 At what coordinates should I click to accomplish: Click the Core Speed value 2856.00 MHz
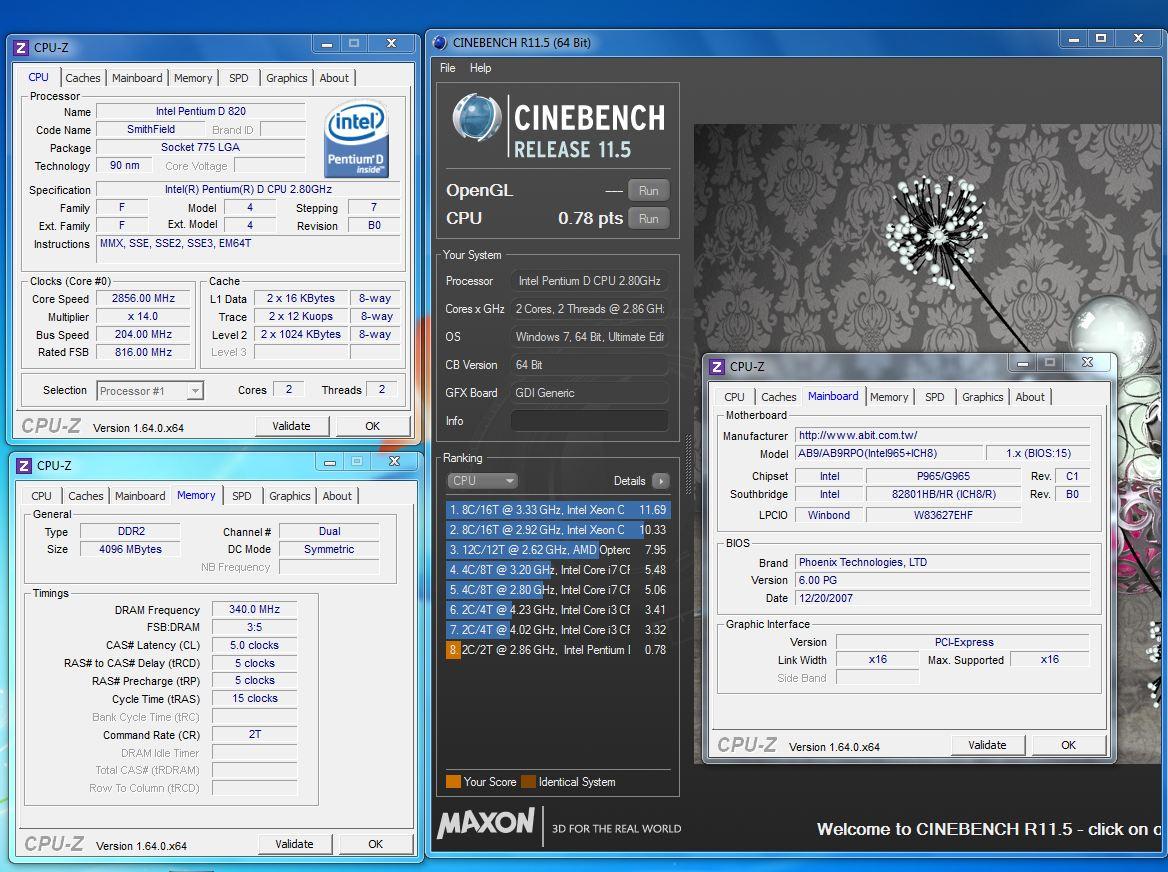pos(143,299)
